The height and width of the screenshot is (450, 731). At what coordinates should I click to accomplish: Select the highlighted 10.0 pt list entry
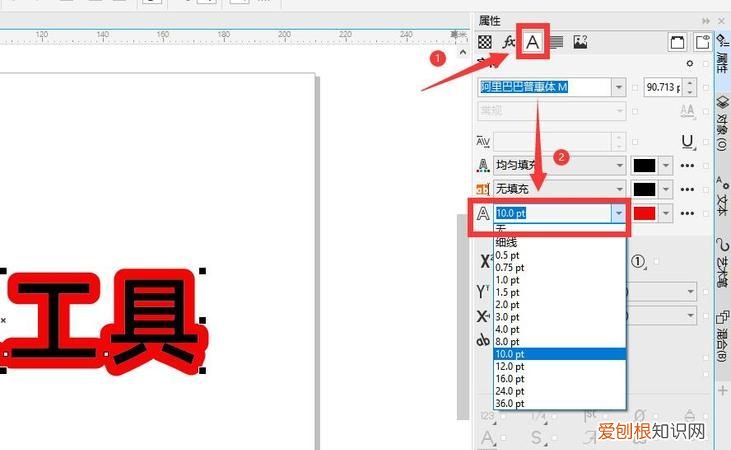(559, 354)
